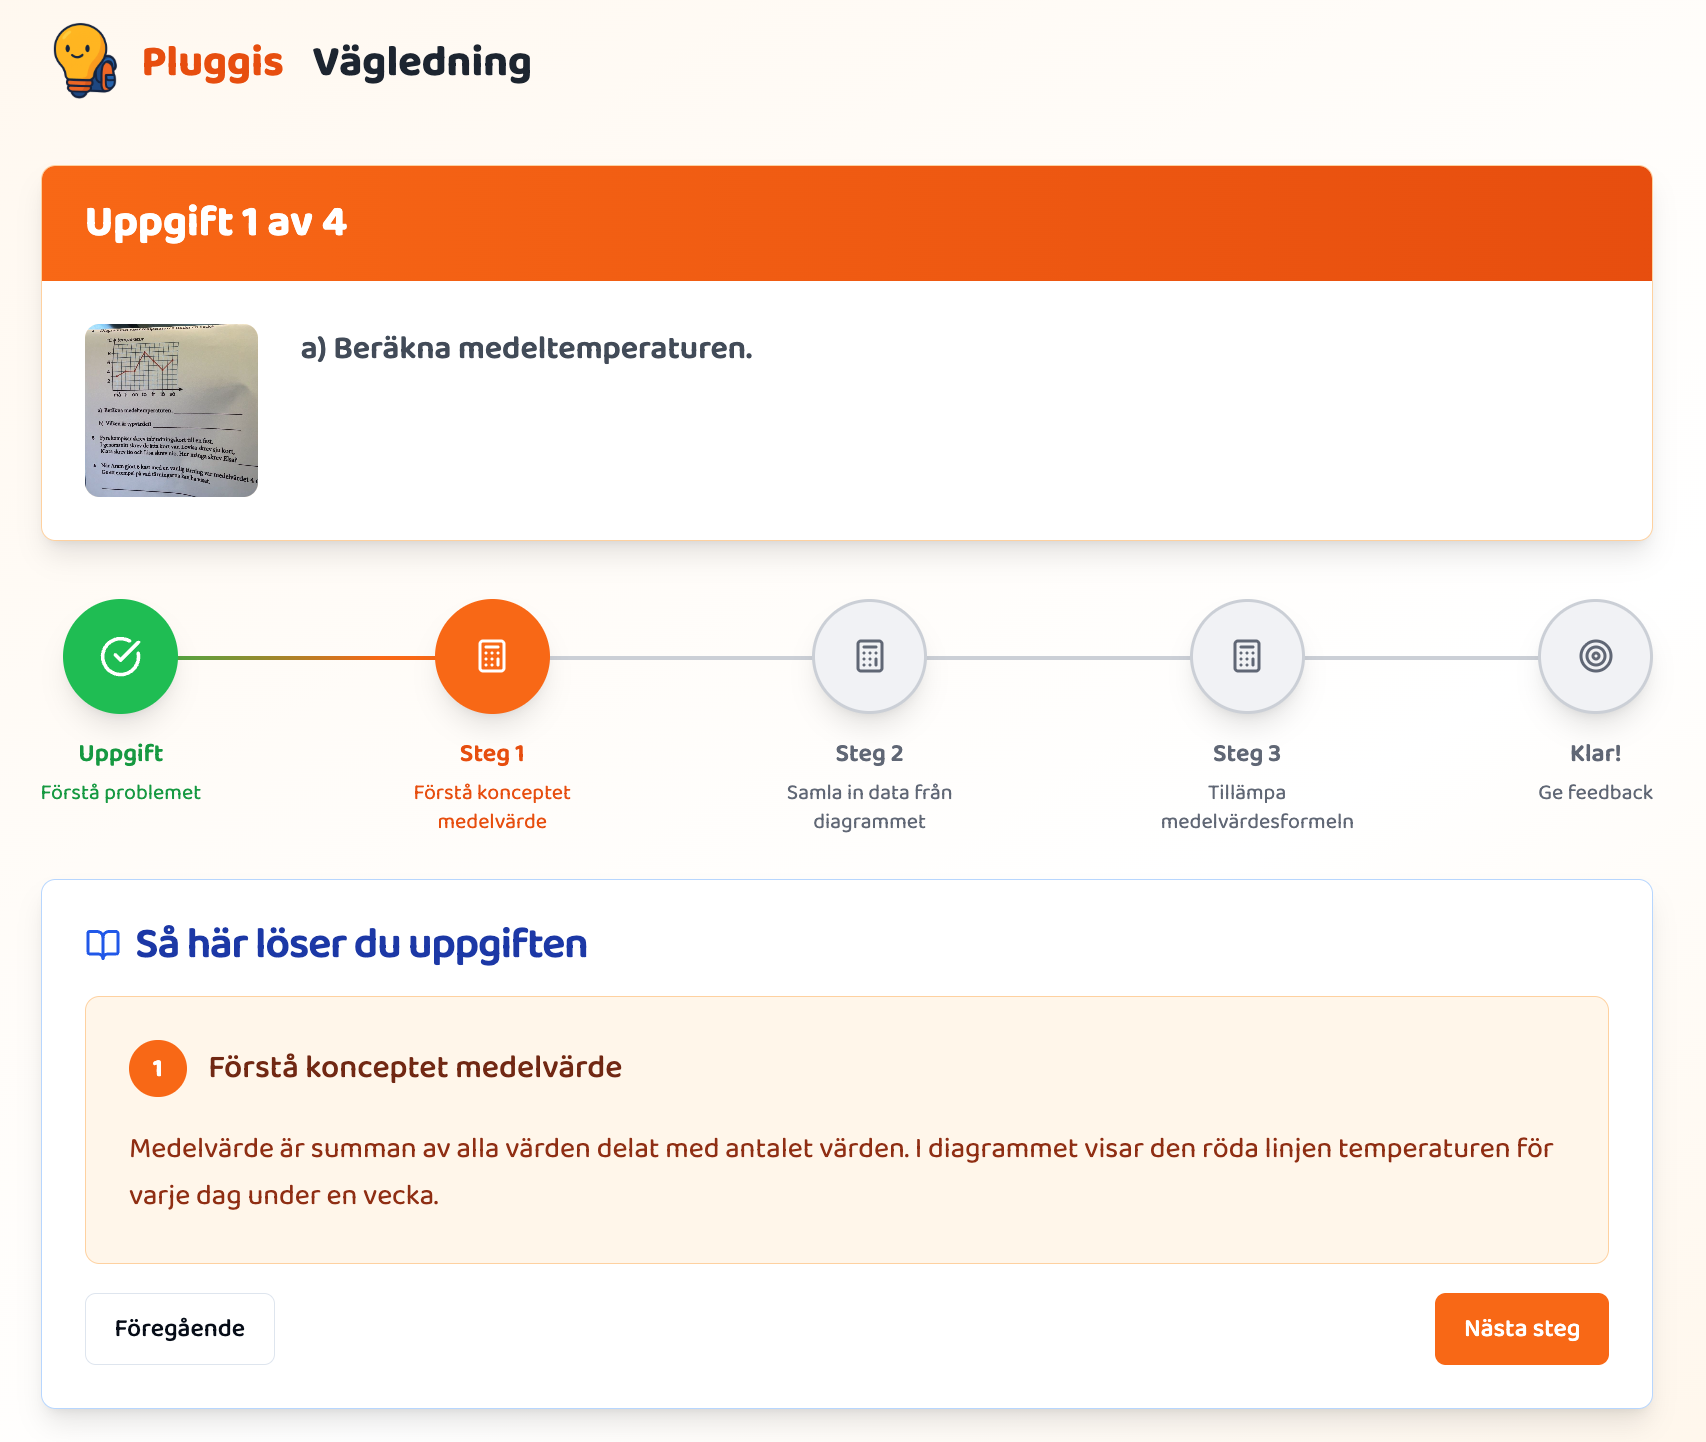Click the blue open book icon

[x=104, y=943]
